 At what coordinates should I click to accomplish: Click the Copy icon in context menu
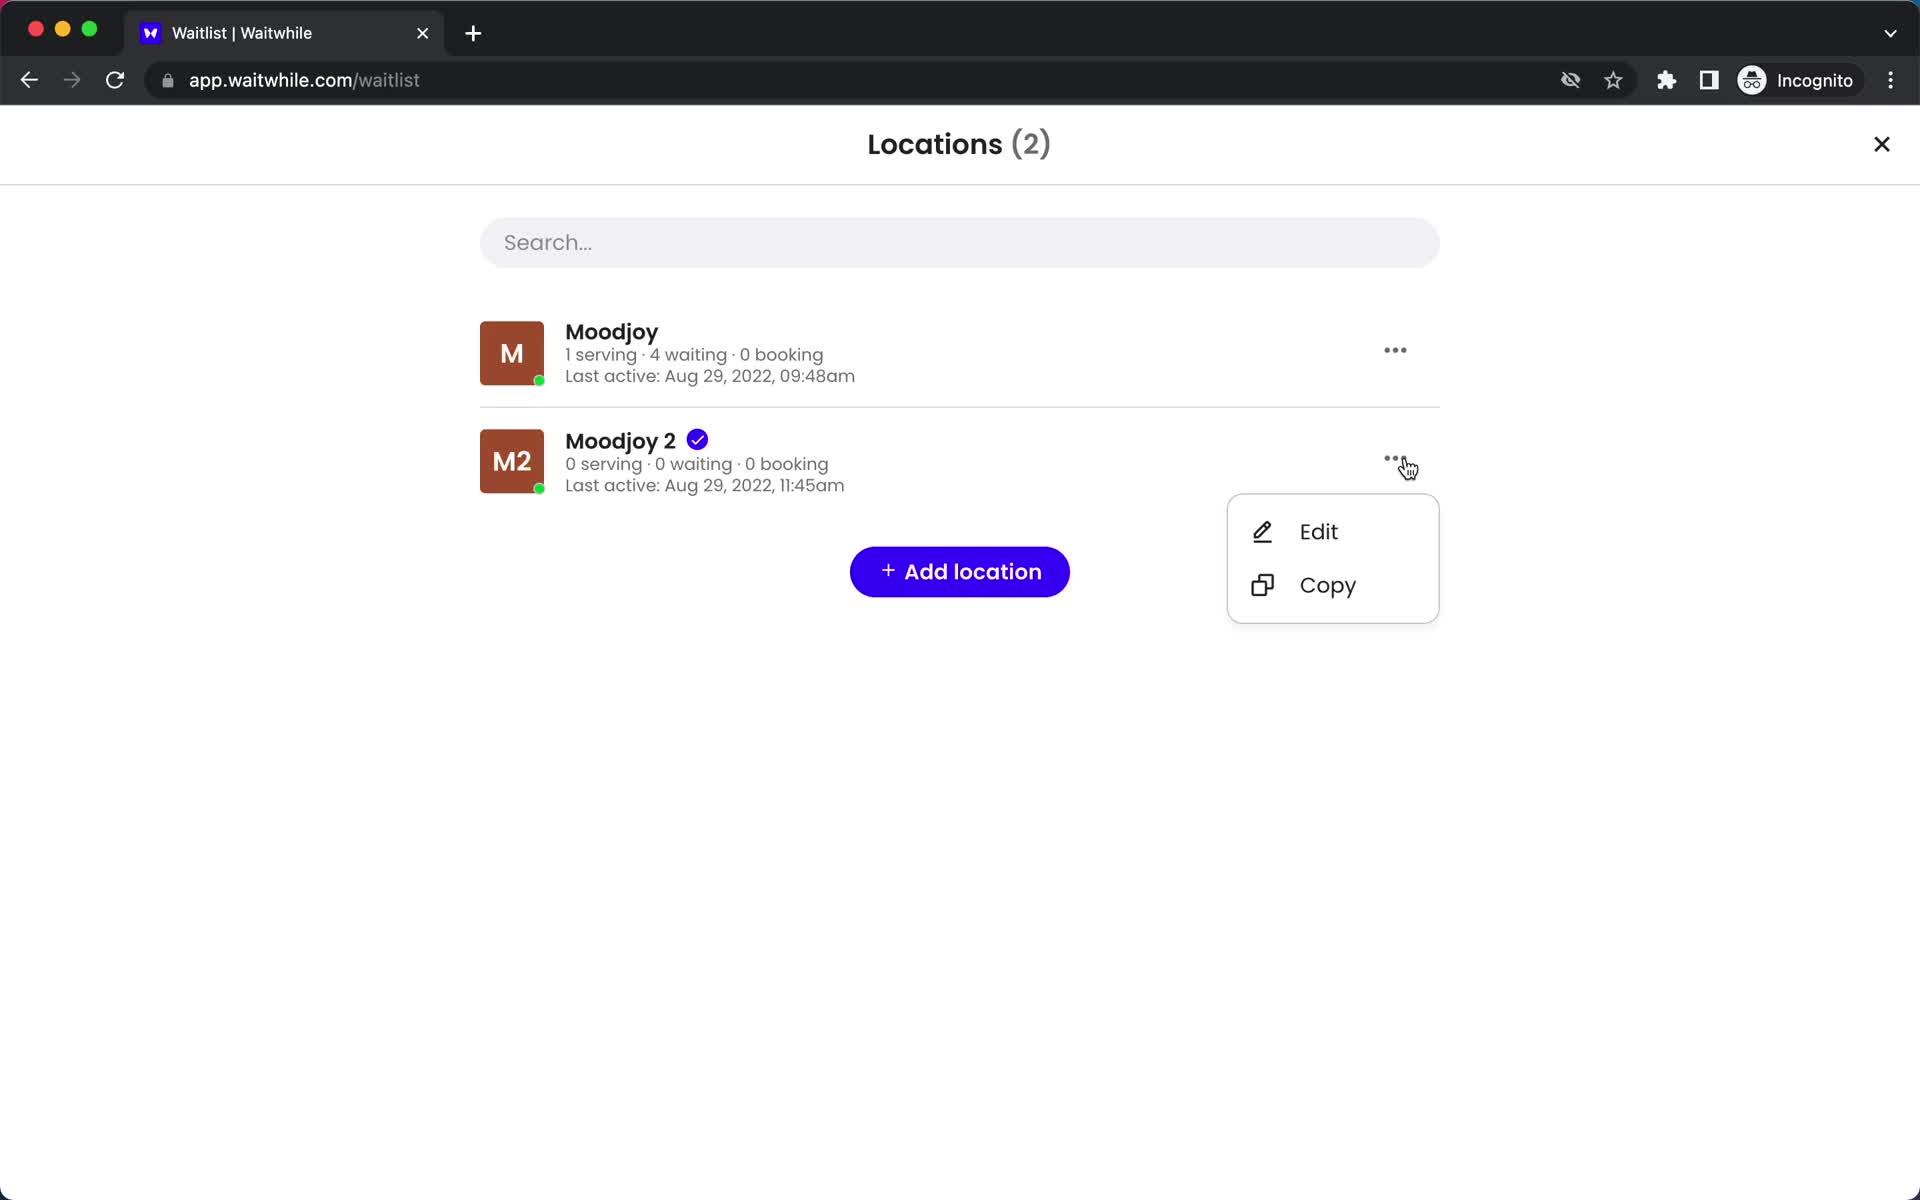click(1263, 585)
